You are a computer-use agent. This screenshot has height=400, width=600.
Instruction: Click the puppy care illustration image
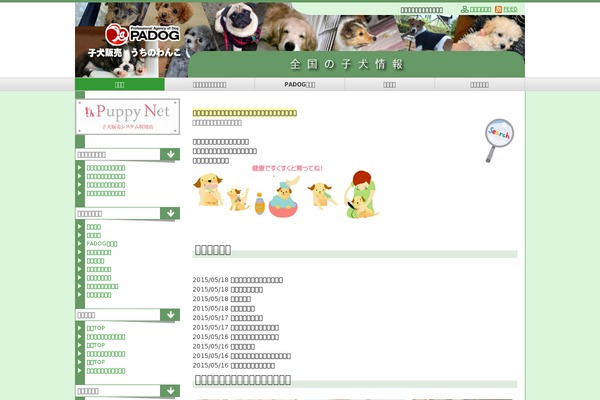click(x=286, y=191)
